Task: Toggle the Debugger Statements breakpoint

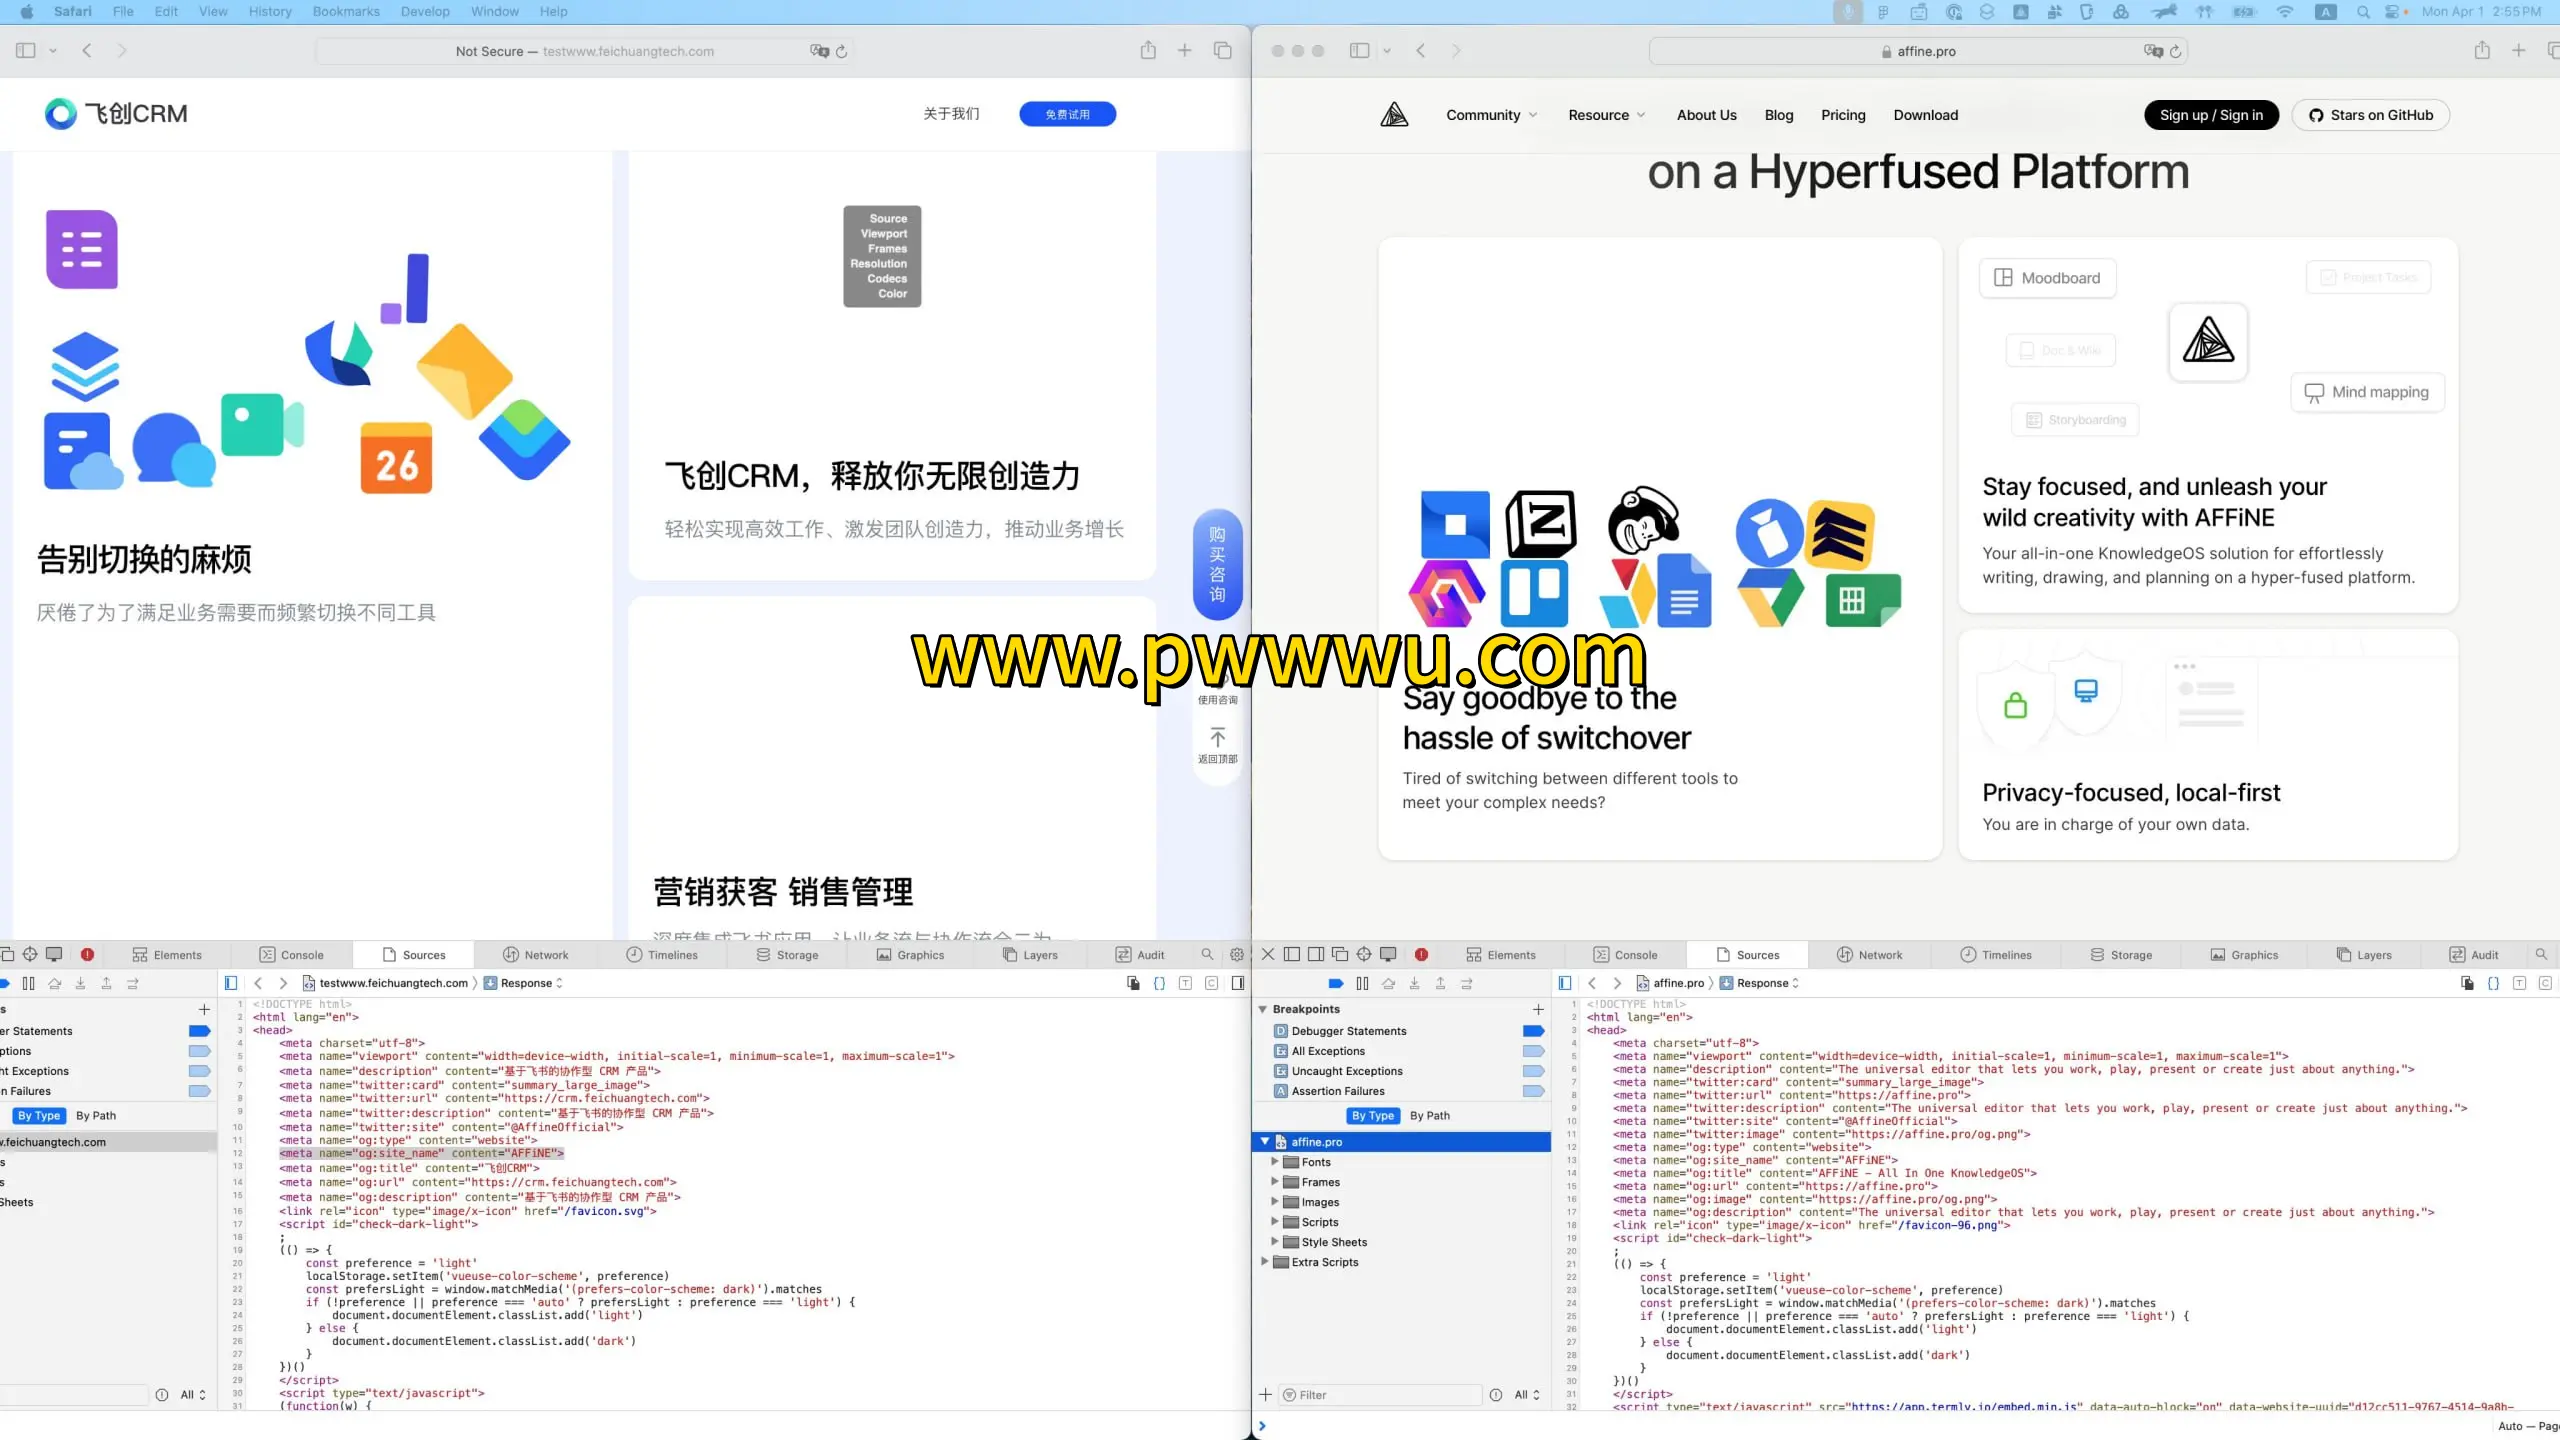Action: click(x=1533, y=1031)
